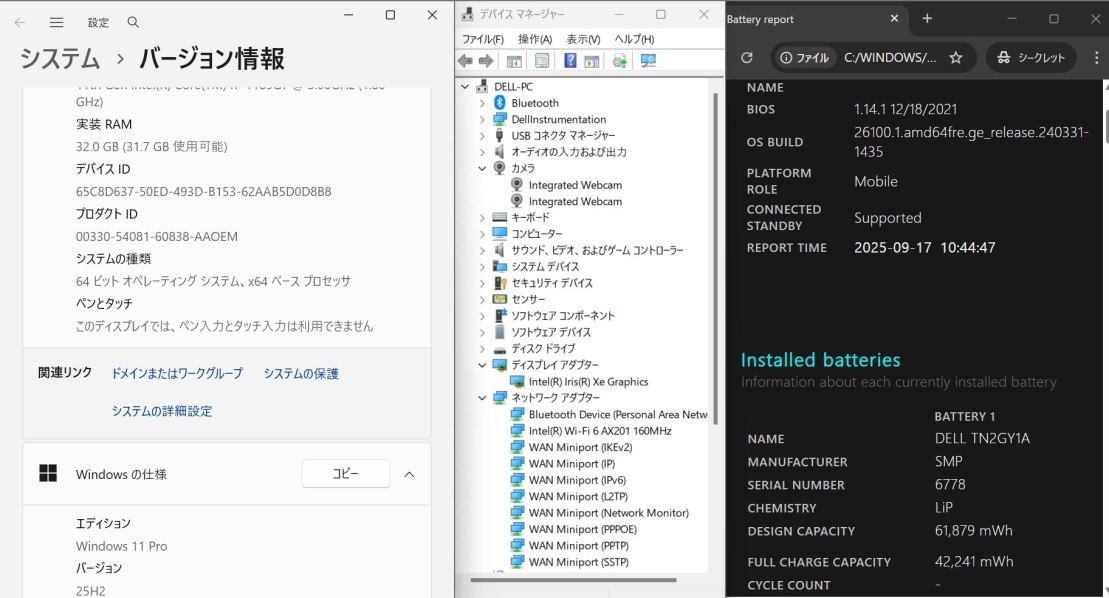Click the Device Manager help toolbar icon
The width and height of the screenshot is (1109, 598).
[x=570, y=61]
